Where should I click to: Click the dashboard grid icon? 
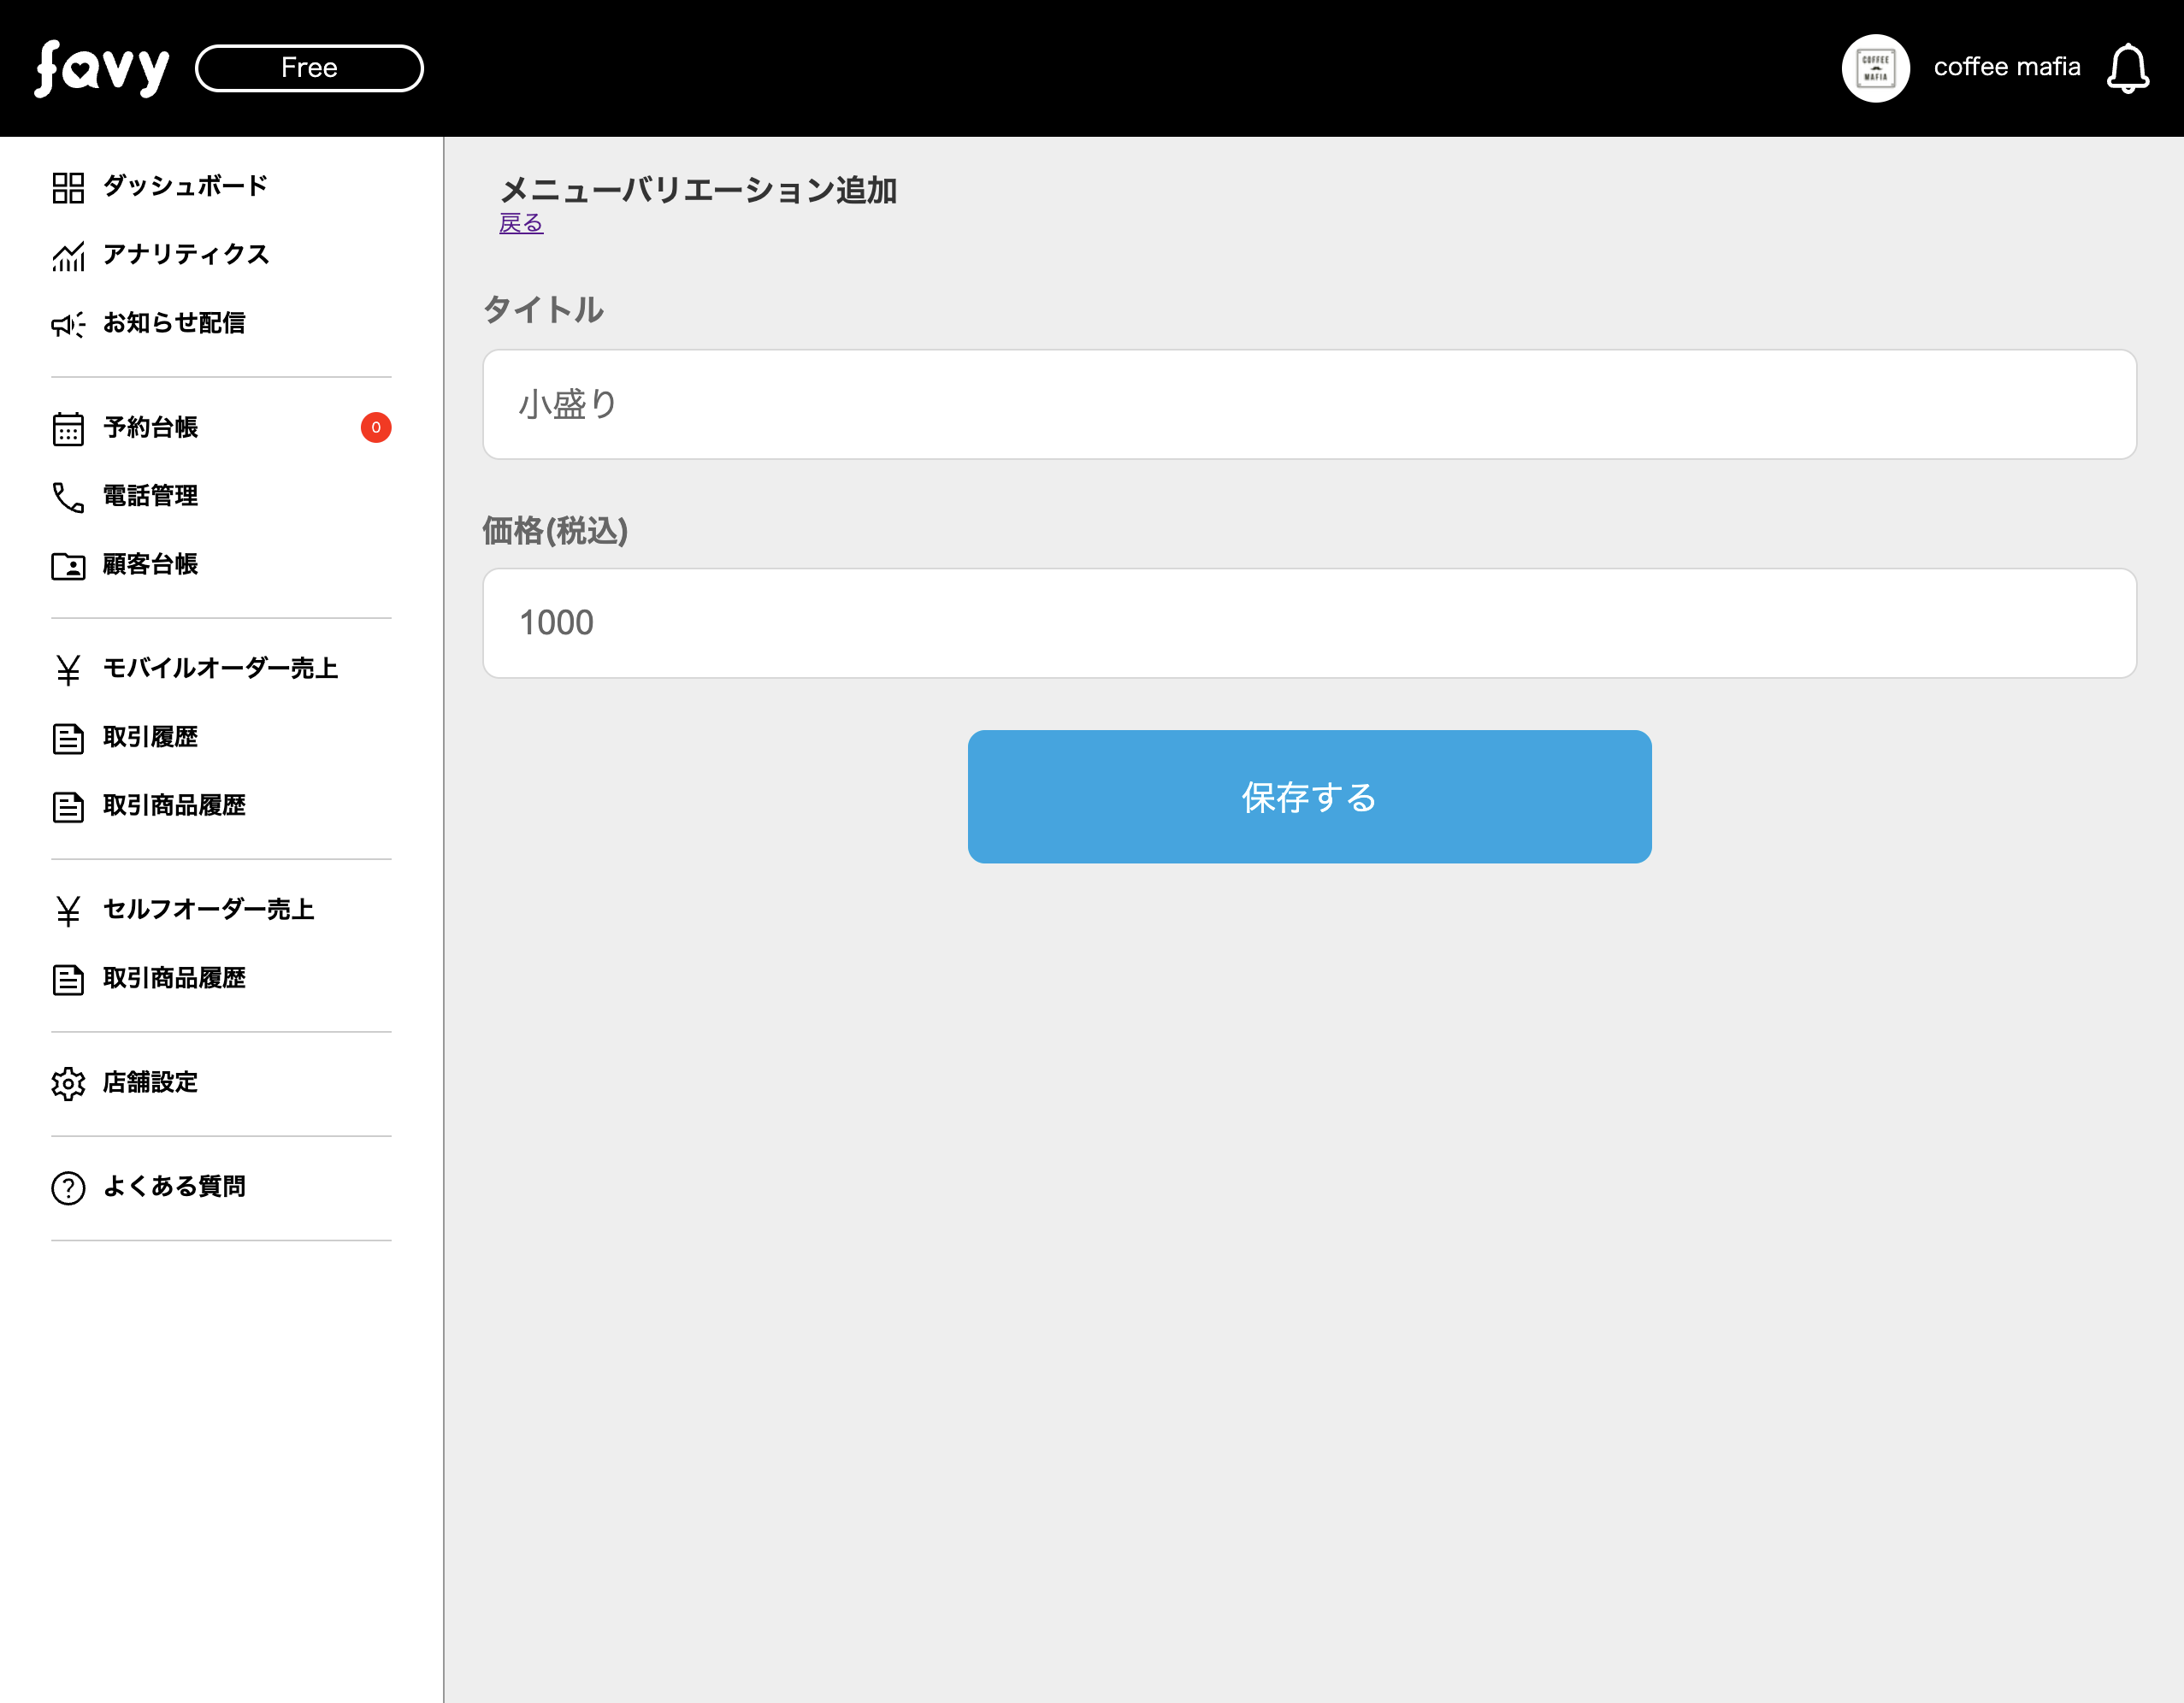click(x=68, y=187)
